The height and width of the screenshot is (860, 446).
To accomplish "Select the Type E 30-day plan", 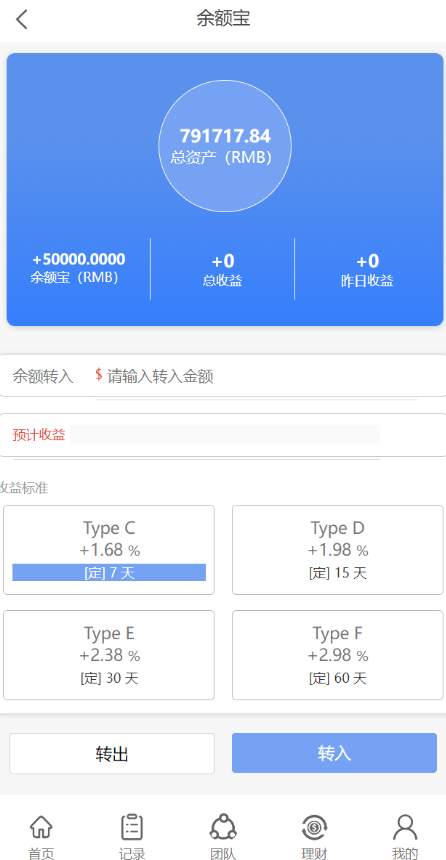I will 109,655.
